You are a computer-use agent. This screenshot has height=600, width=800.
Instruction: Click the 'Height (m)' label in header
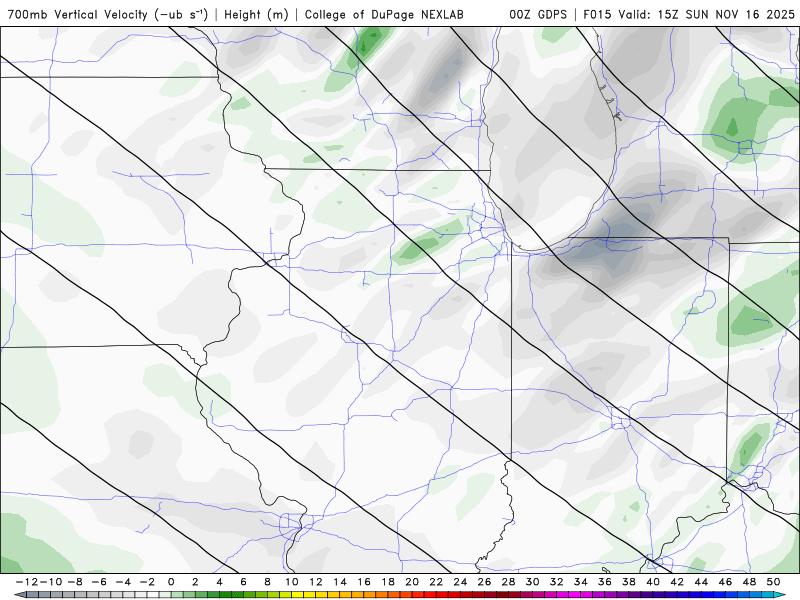(x=256, y=14)
